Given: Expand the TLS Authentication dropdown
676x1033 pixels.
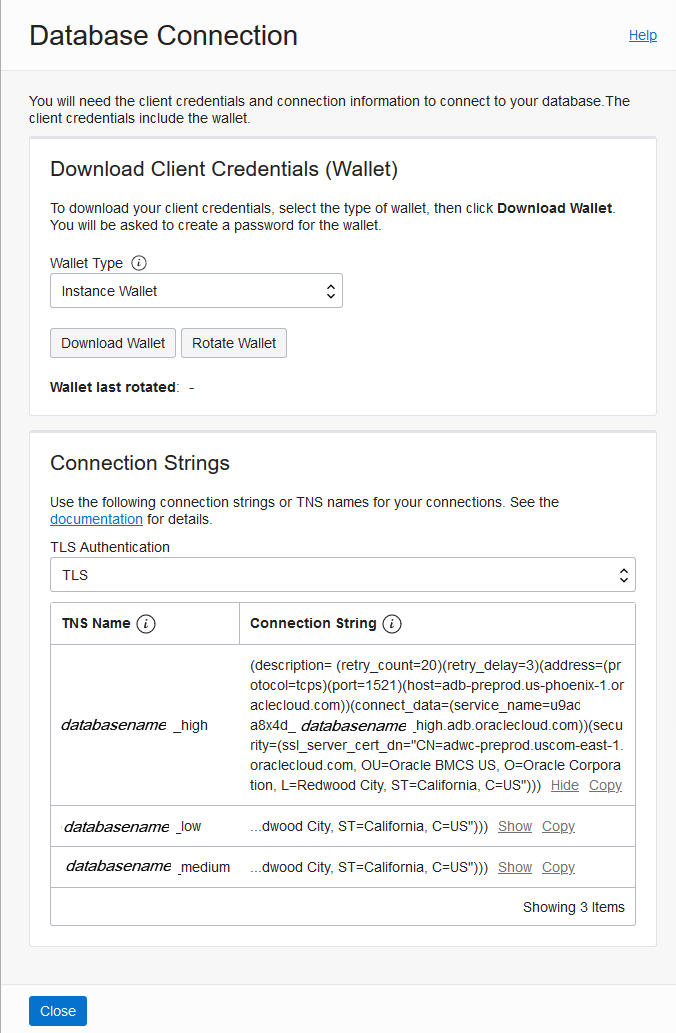Looking at the screenshot, I should [343, 575].
